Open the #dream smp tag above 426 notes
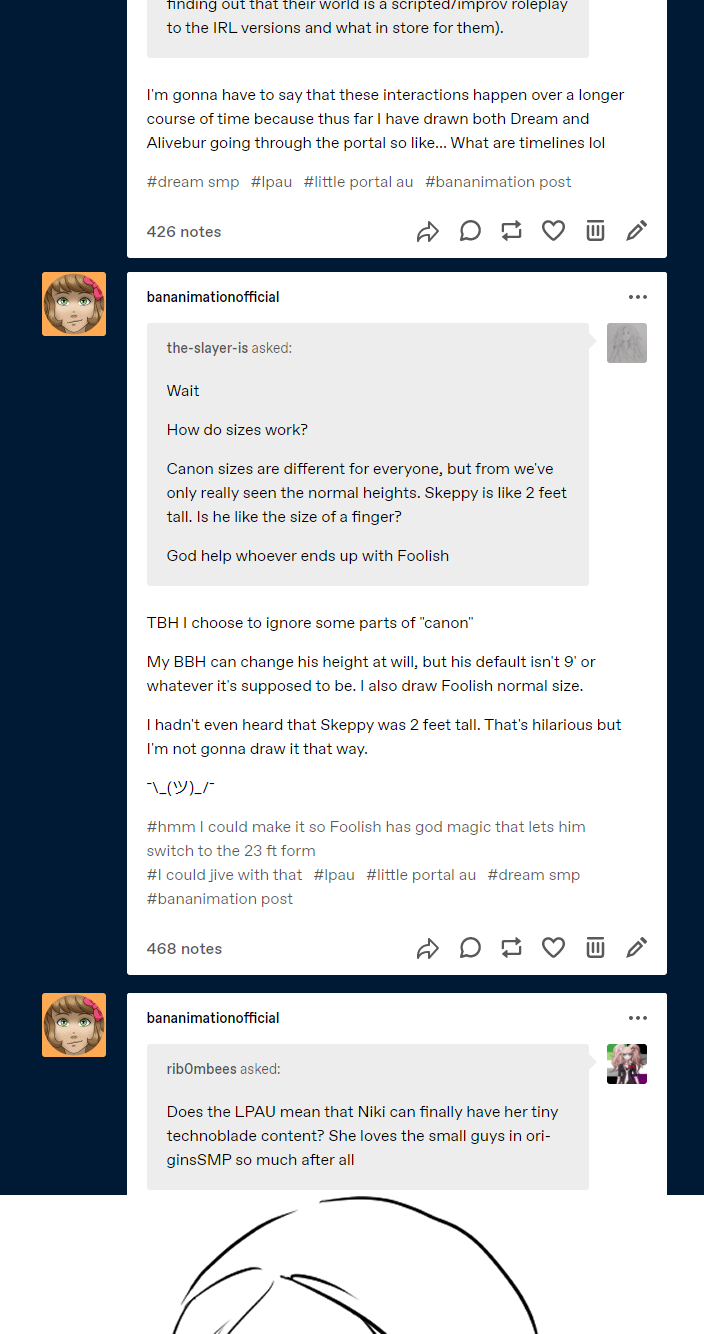Screen dimensions: 704x1334 click(193, 182)
